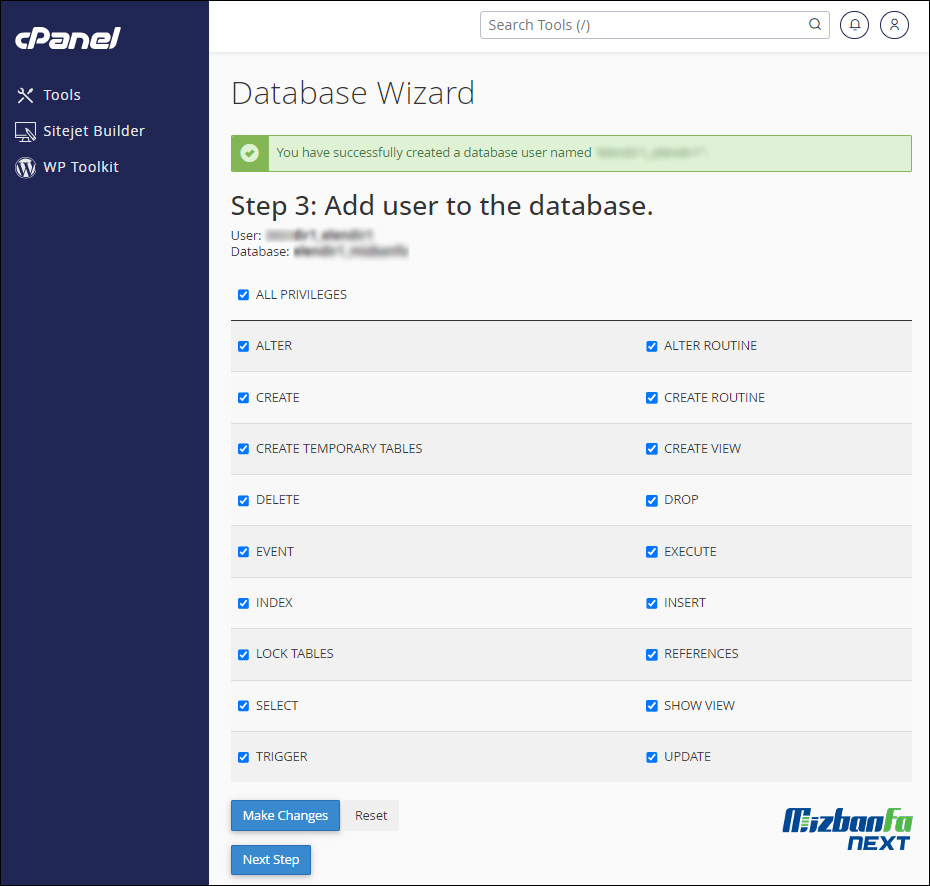930x886 pixels.
Task: Click the search magnifier icon
Action: (x=815, y=24)
